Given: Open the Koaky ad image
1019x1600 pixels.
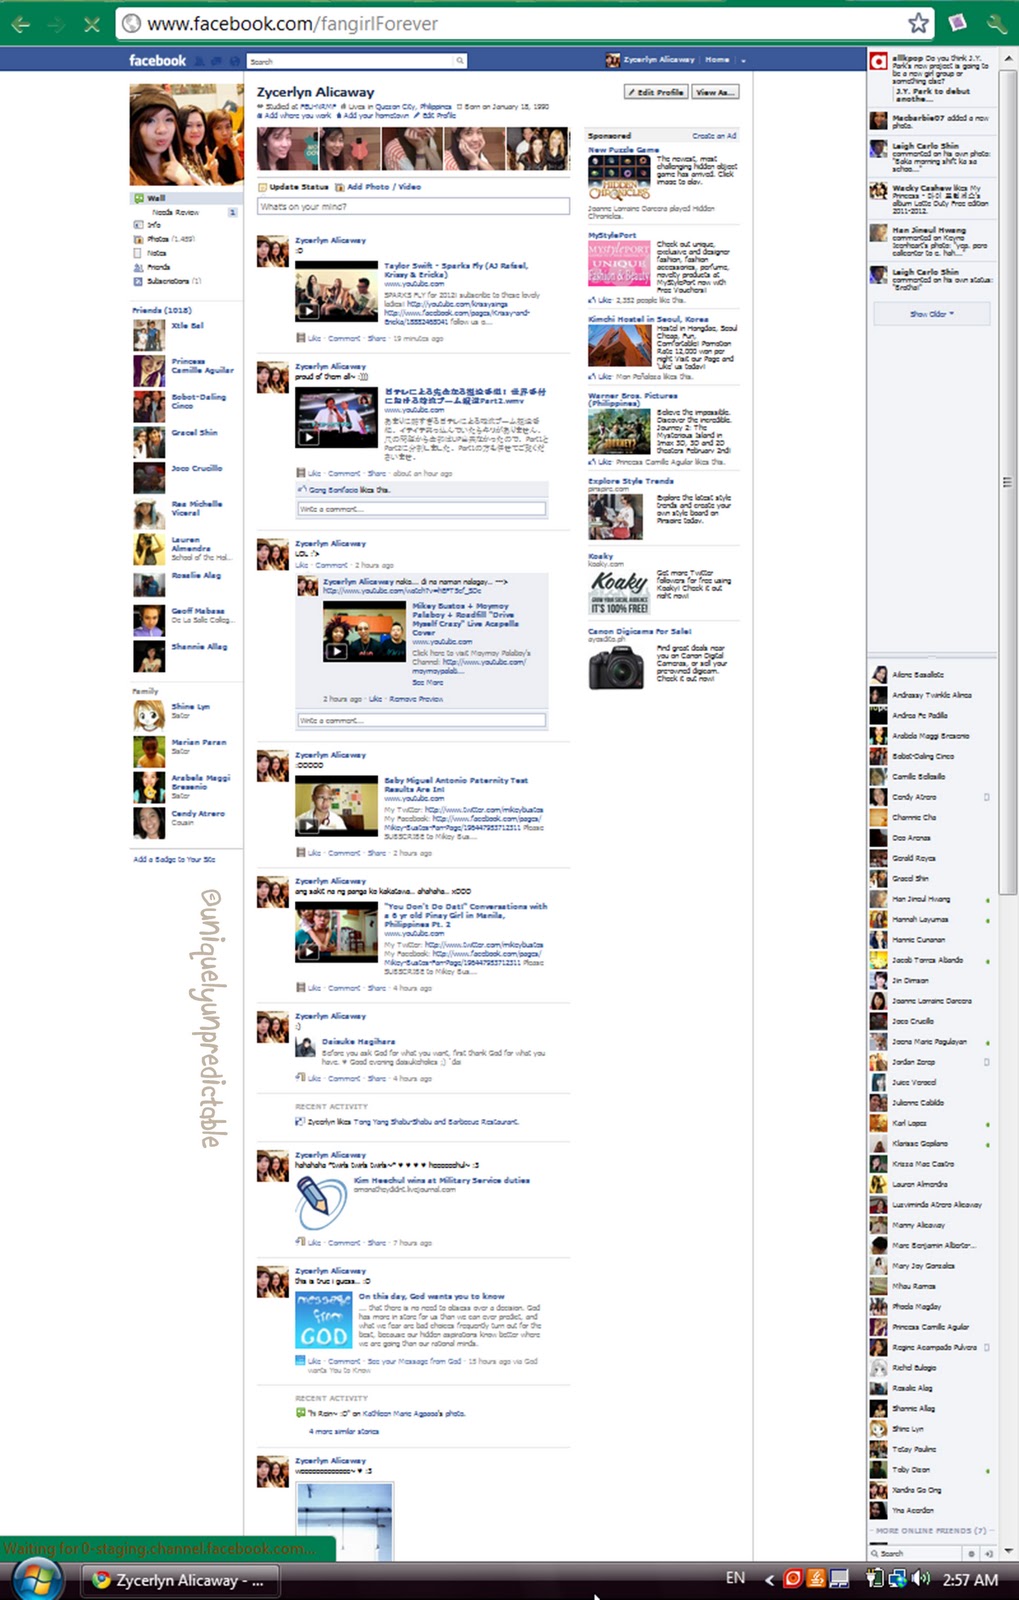Looking at the screenshot, I should [619, 592].
